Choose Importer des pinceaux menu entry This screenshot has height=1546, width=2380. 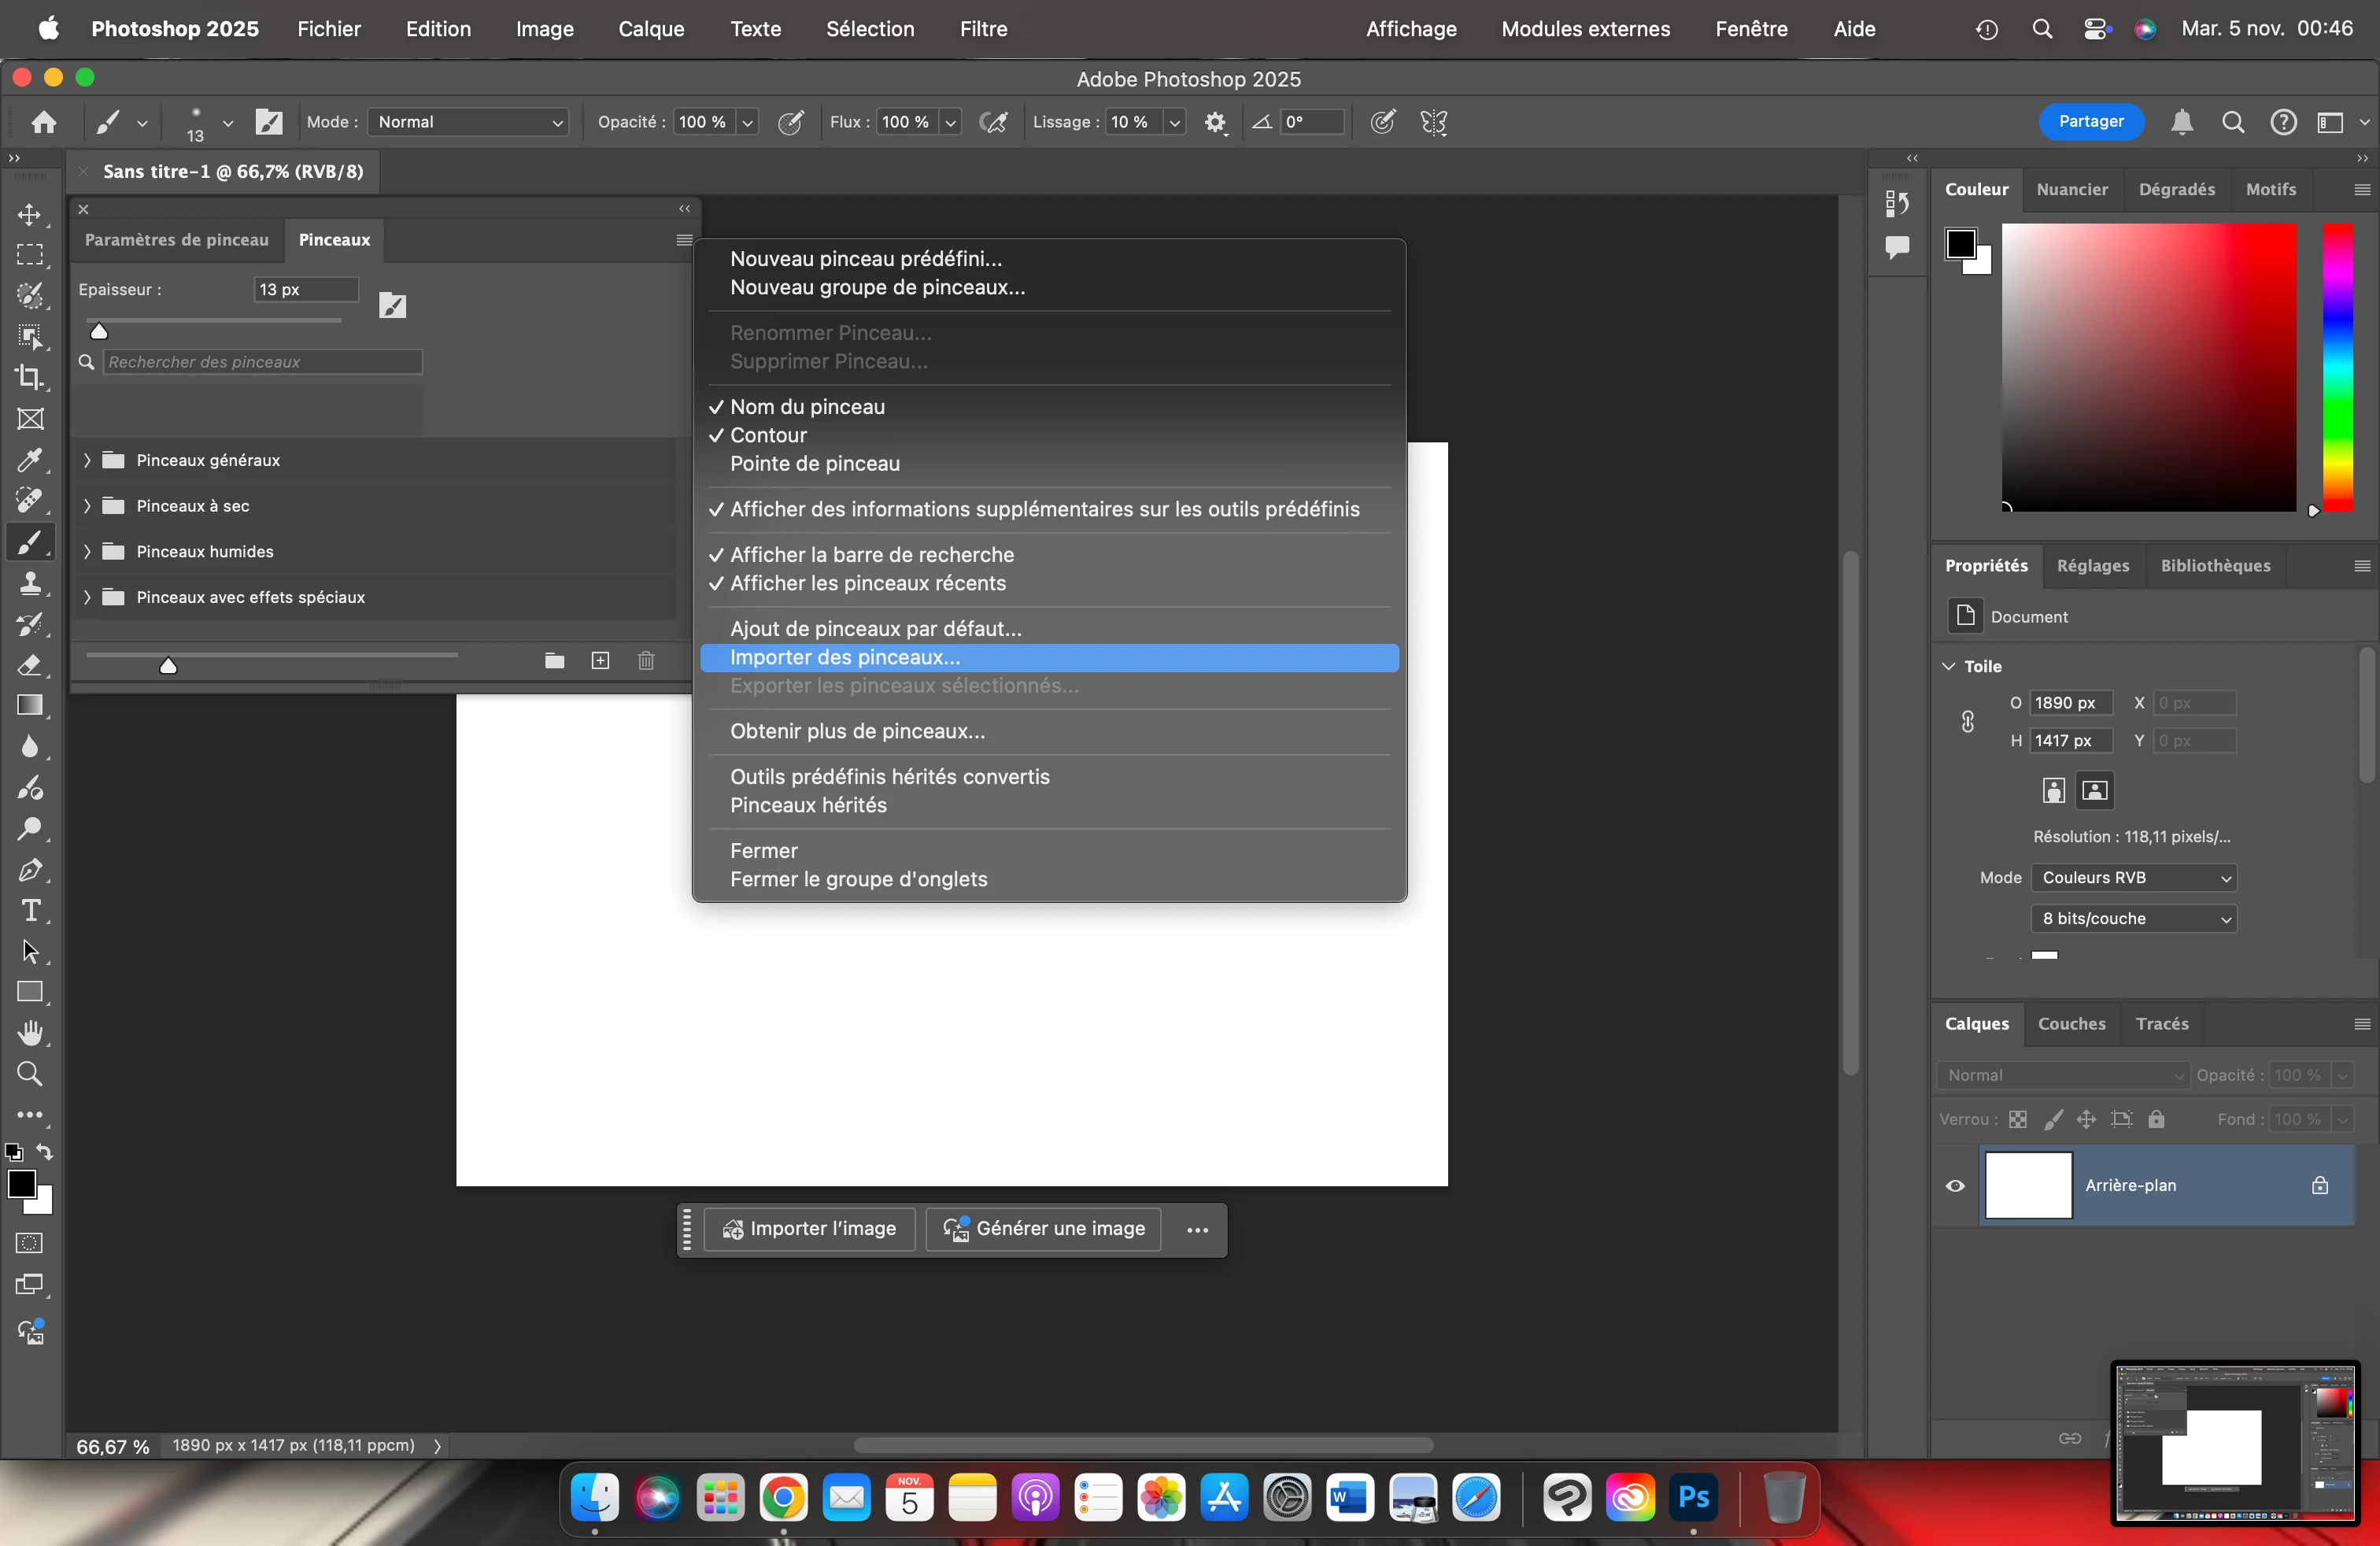click(844, 658)
